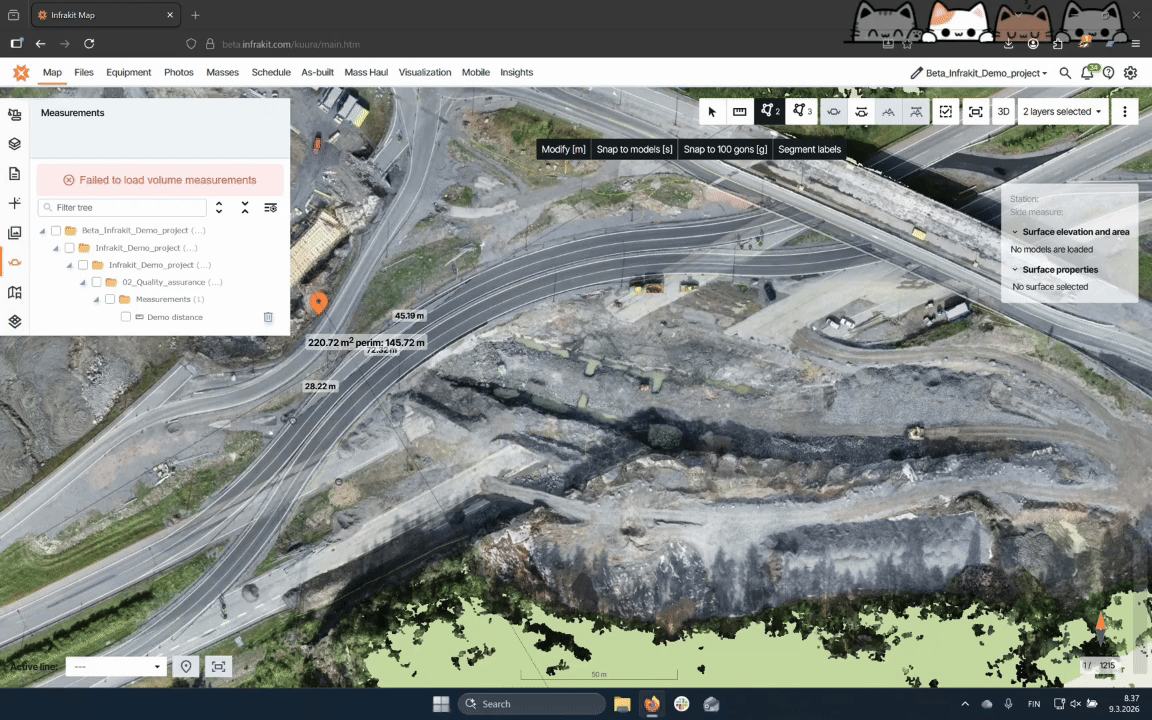Image resolution: width=1152 pixels, height=720 pixels.
Task: Select the pointer cursor tool
Action: click(x=712, y=112)
